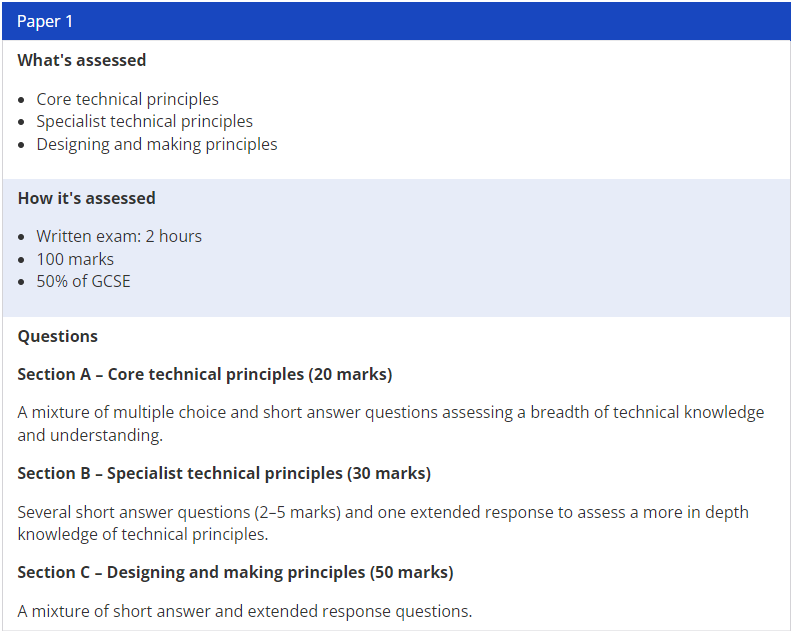Click the words "and understanding." line

[x=90, y=435]
